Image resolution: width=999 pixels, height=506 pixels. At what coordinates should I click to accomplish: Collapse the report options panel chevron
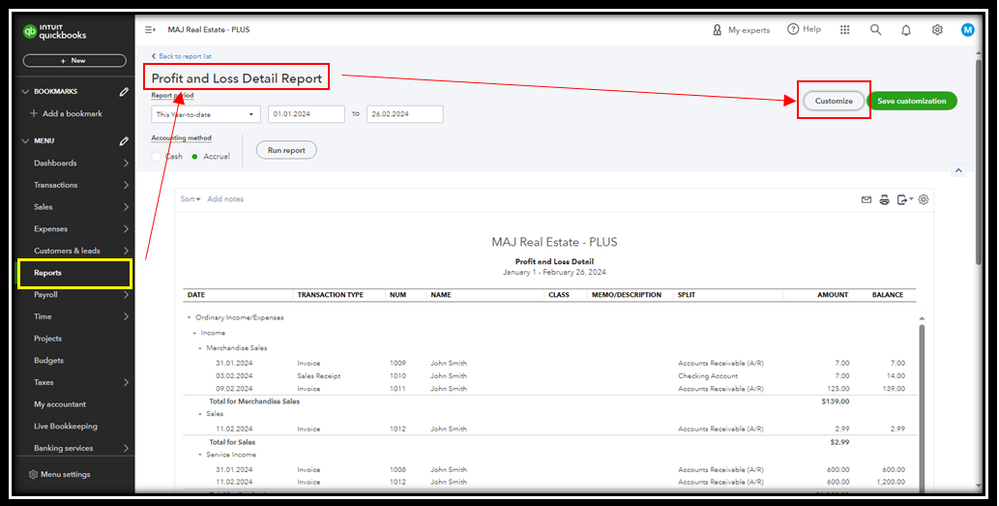pyautogui.click(x=958, y=170)
